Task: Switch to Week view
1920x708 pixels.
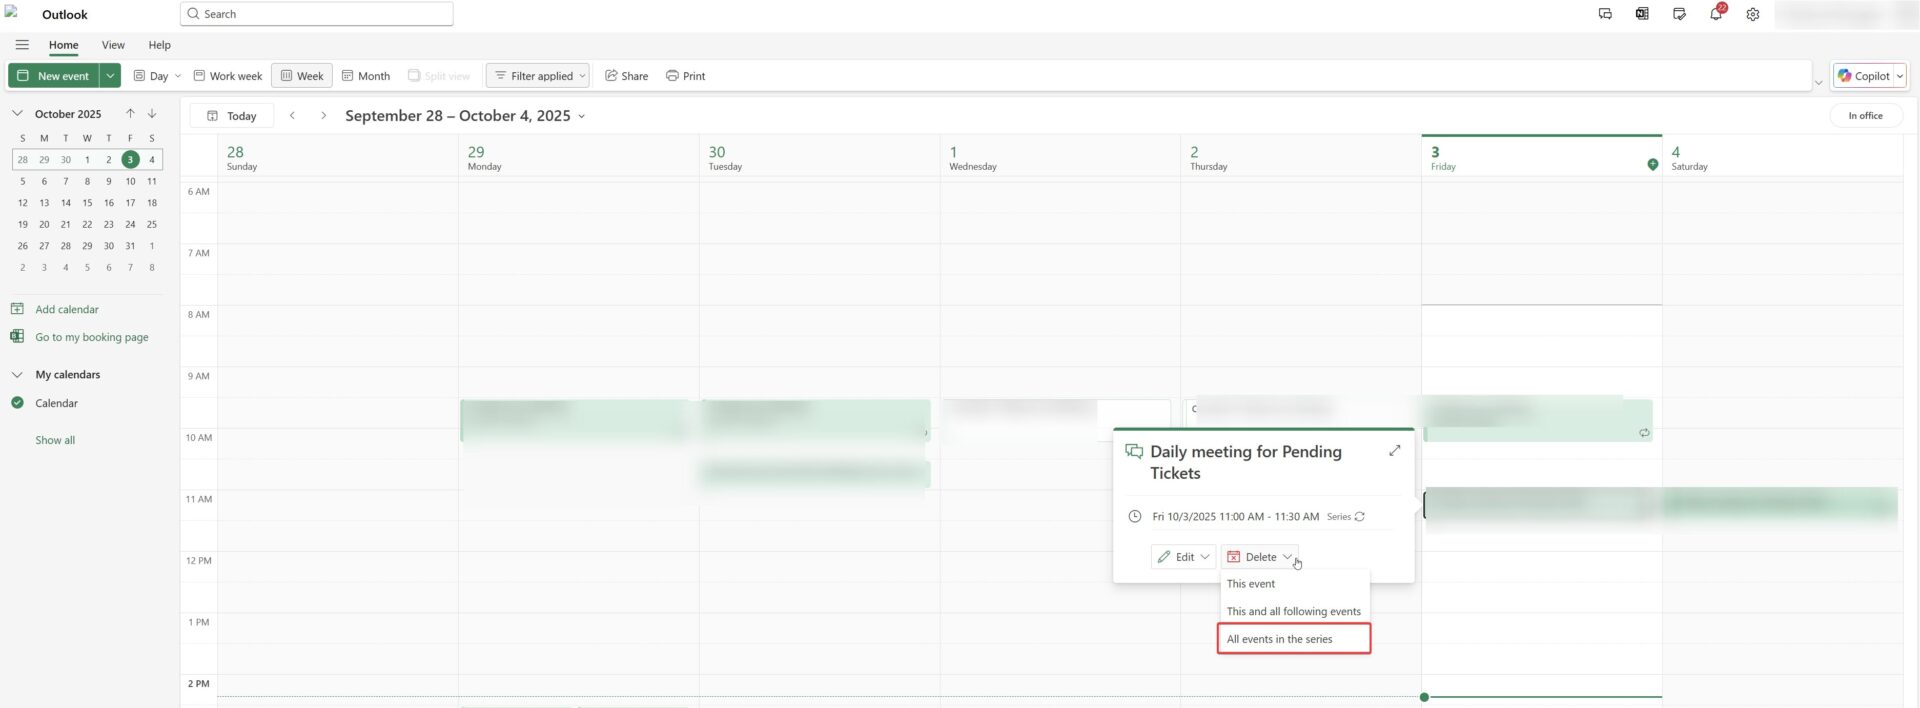Action: (x=301, y=76)
